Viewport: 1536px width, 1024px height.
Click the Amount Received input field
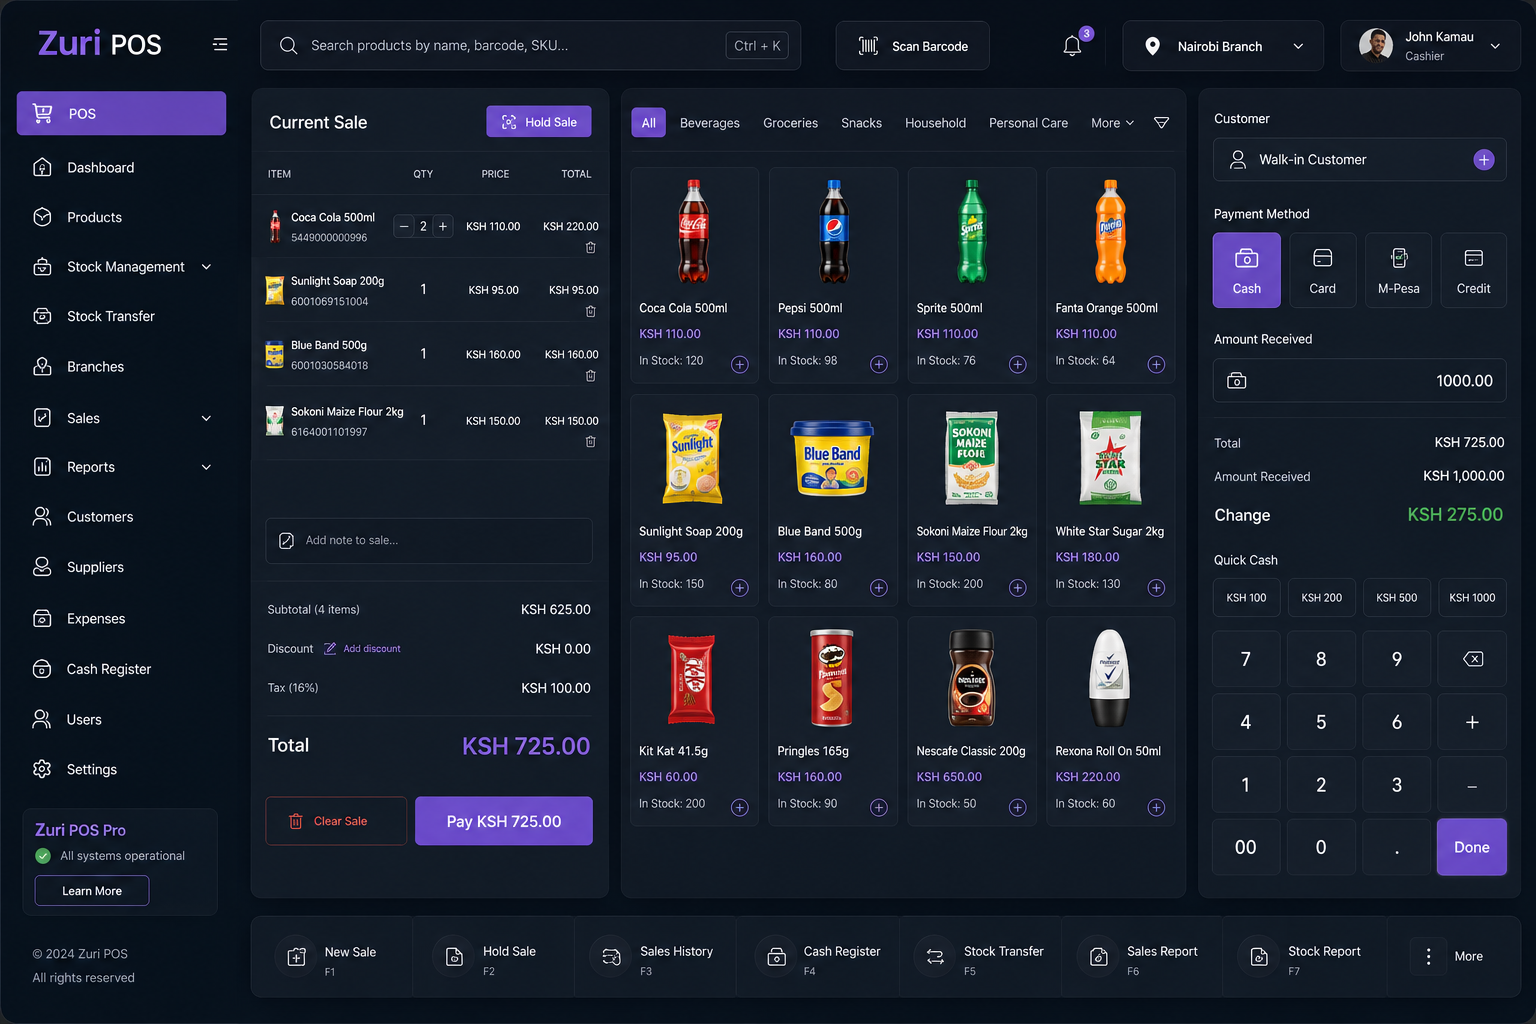coord(1360,381)
